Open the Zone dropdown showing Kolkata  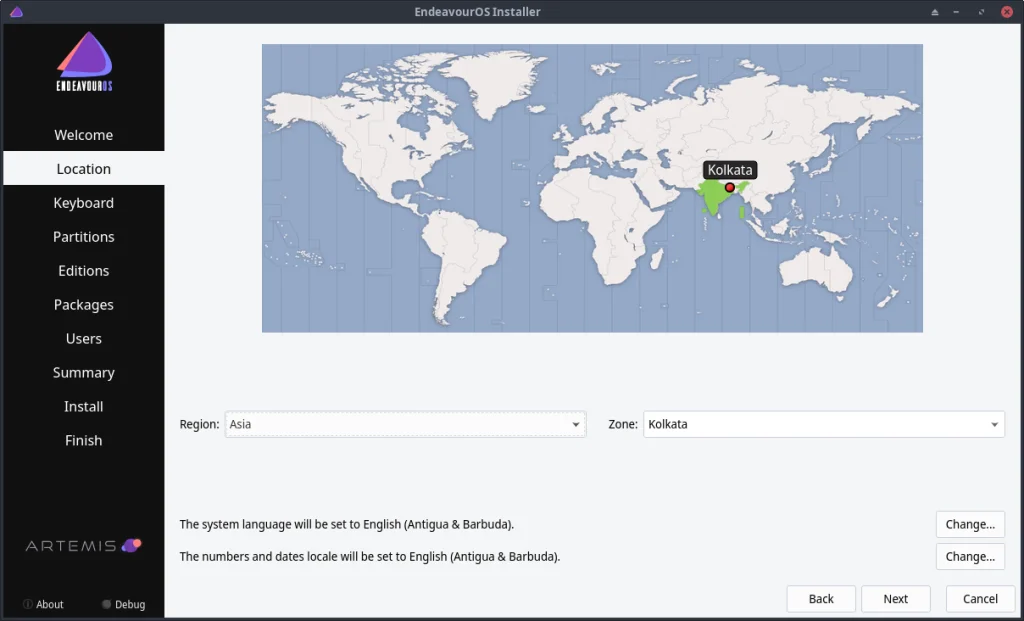pos(824,424)
